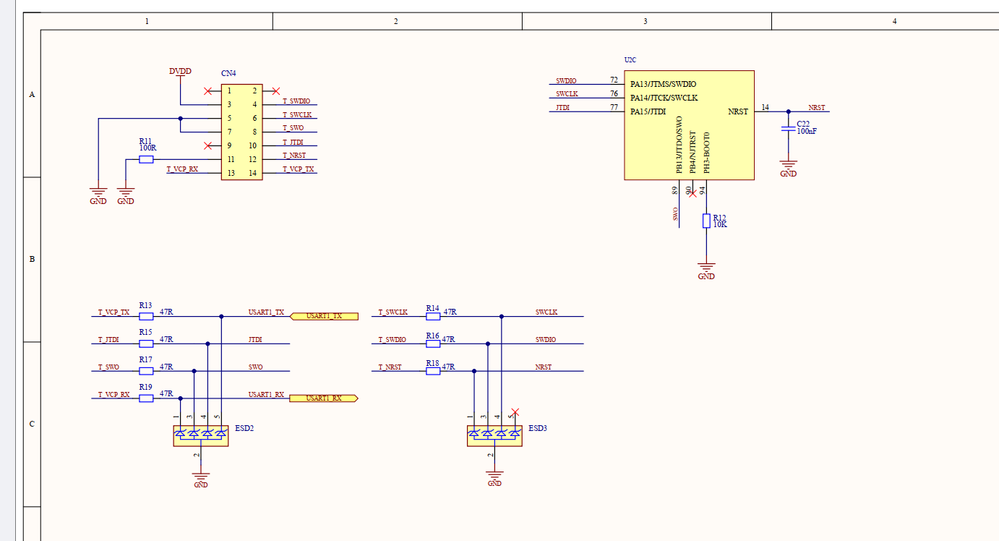The height and width of the screenshot is (541, 999).
Task: Select T_SWCLK net label at CN4 pin 6
Action: pos(297,115)
